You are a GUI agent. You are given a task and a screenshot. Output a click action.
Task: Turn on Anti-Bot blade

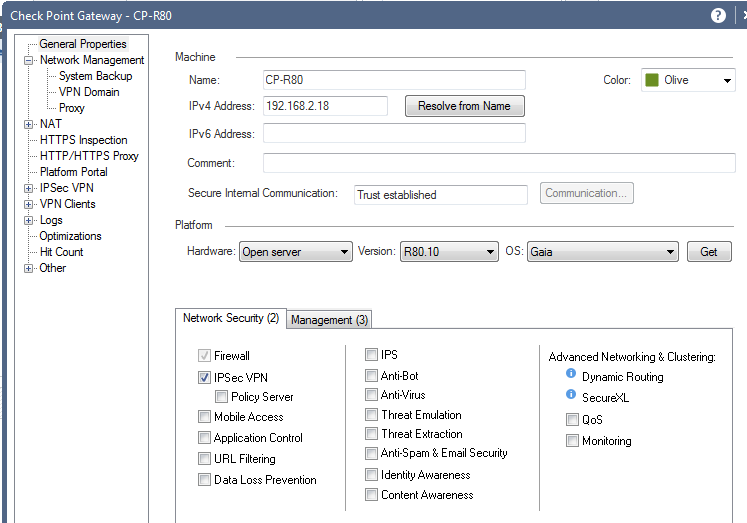(371, 376)
